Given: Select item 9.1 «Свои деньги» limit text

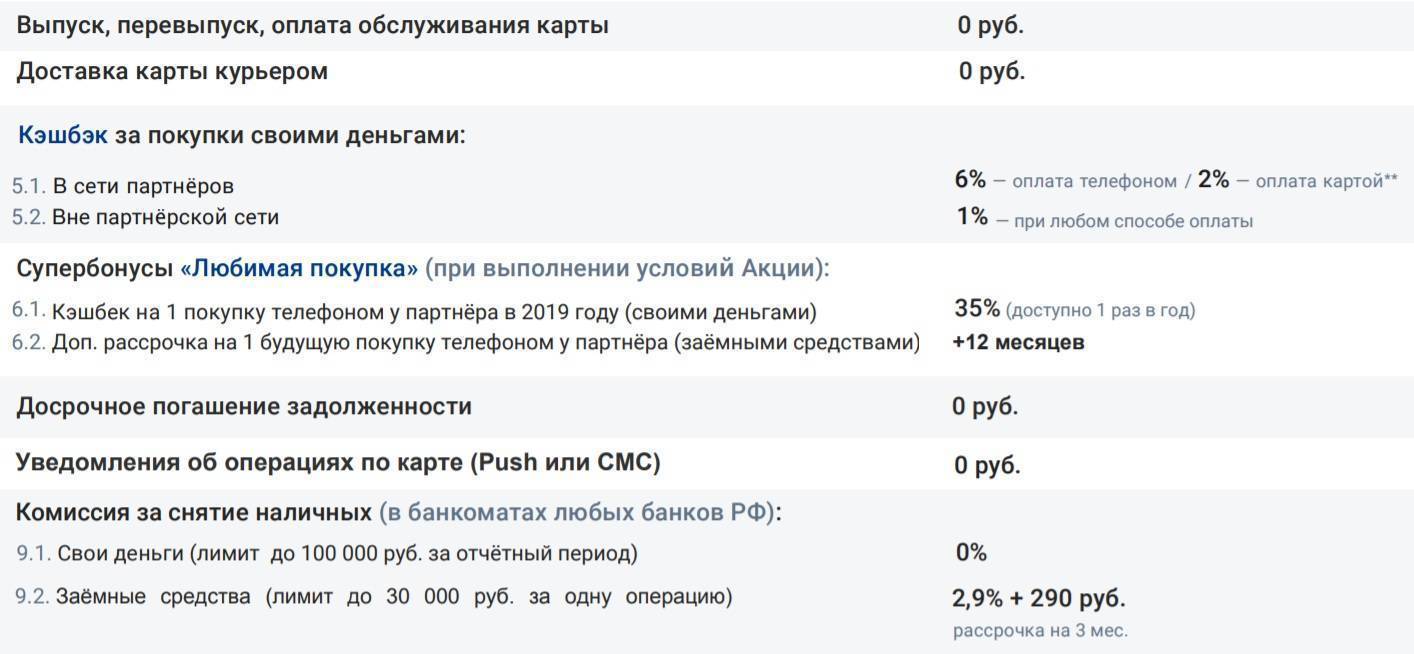Looking at the screenshot, I should pos(346,553).
